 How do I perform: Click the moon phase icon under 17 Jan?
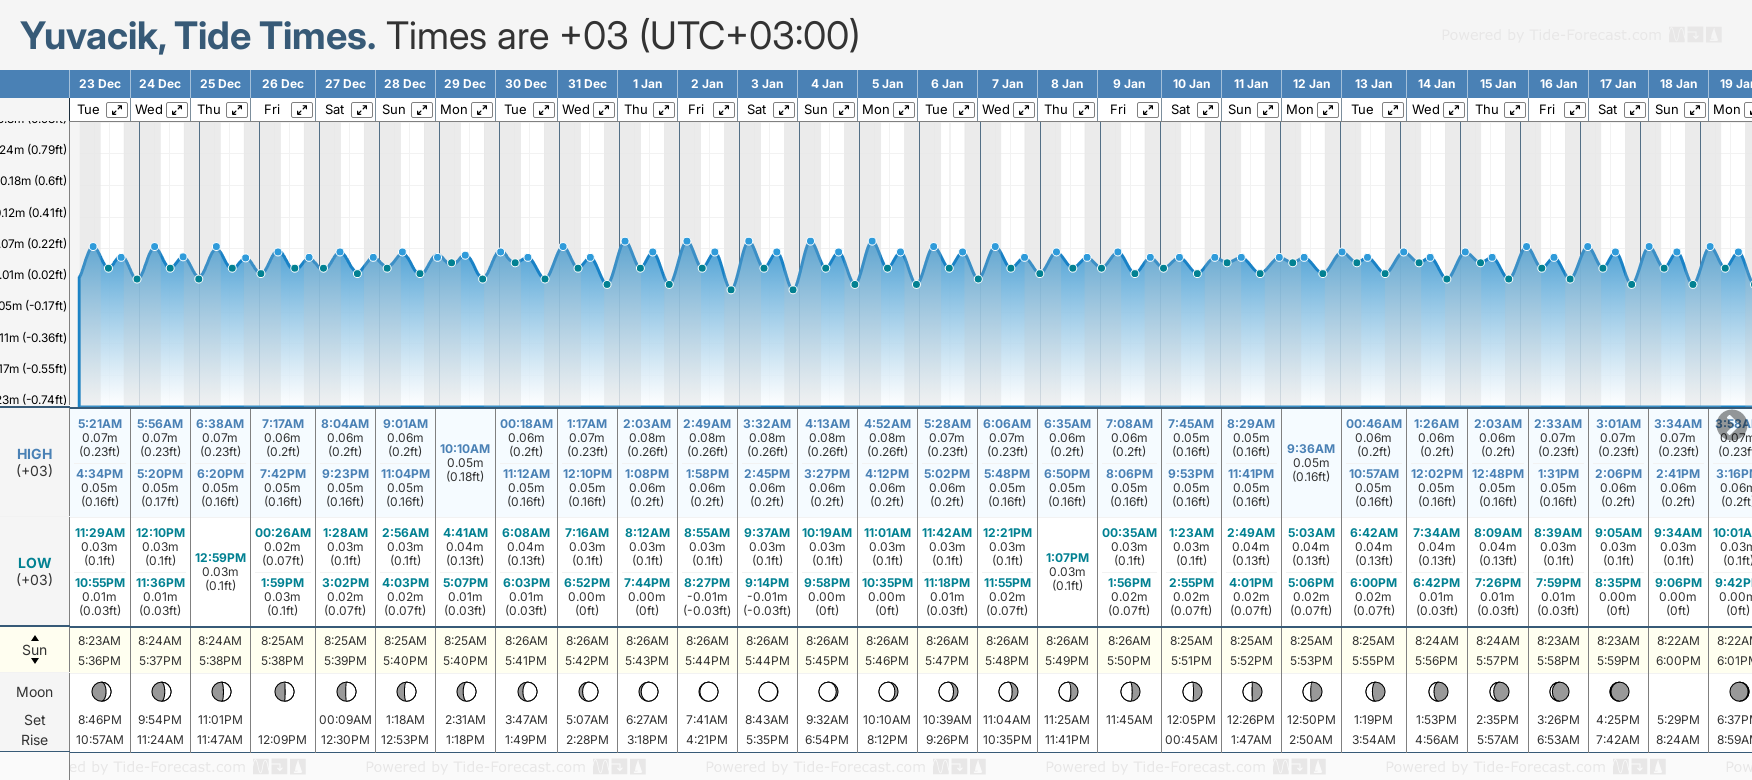point(1619,691)
